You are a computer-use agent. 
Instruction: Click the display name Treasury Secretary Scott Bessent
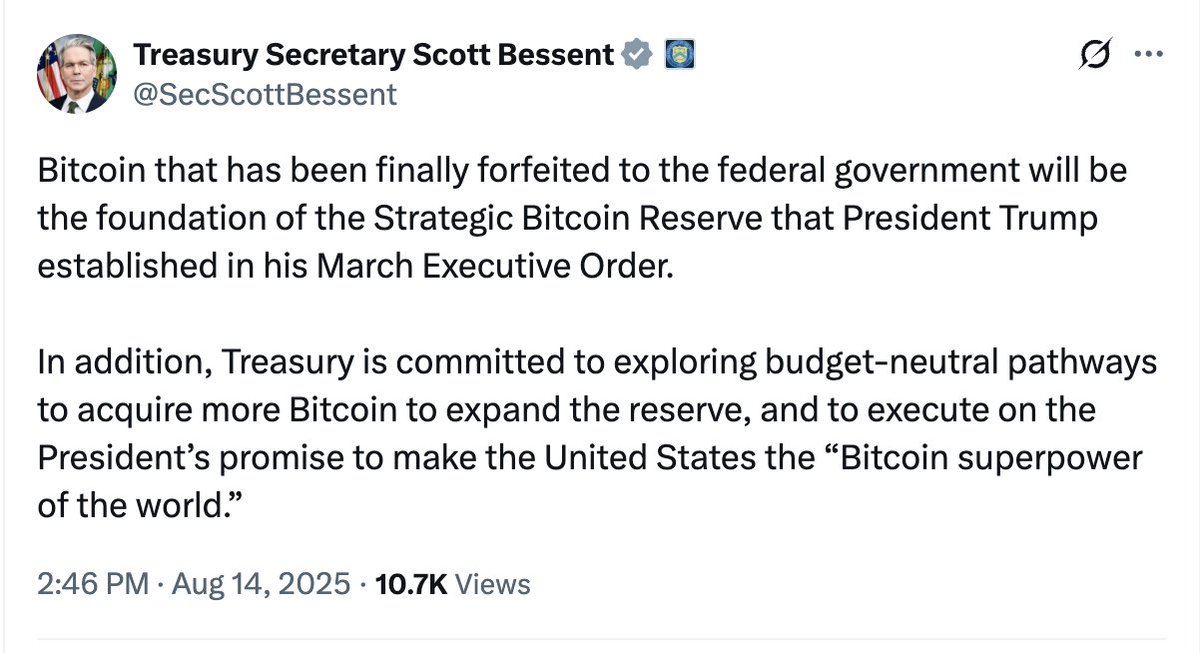[x=374, y=55]
